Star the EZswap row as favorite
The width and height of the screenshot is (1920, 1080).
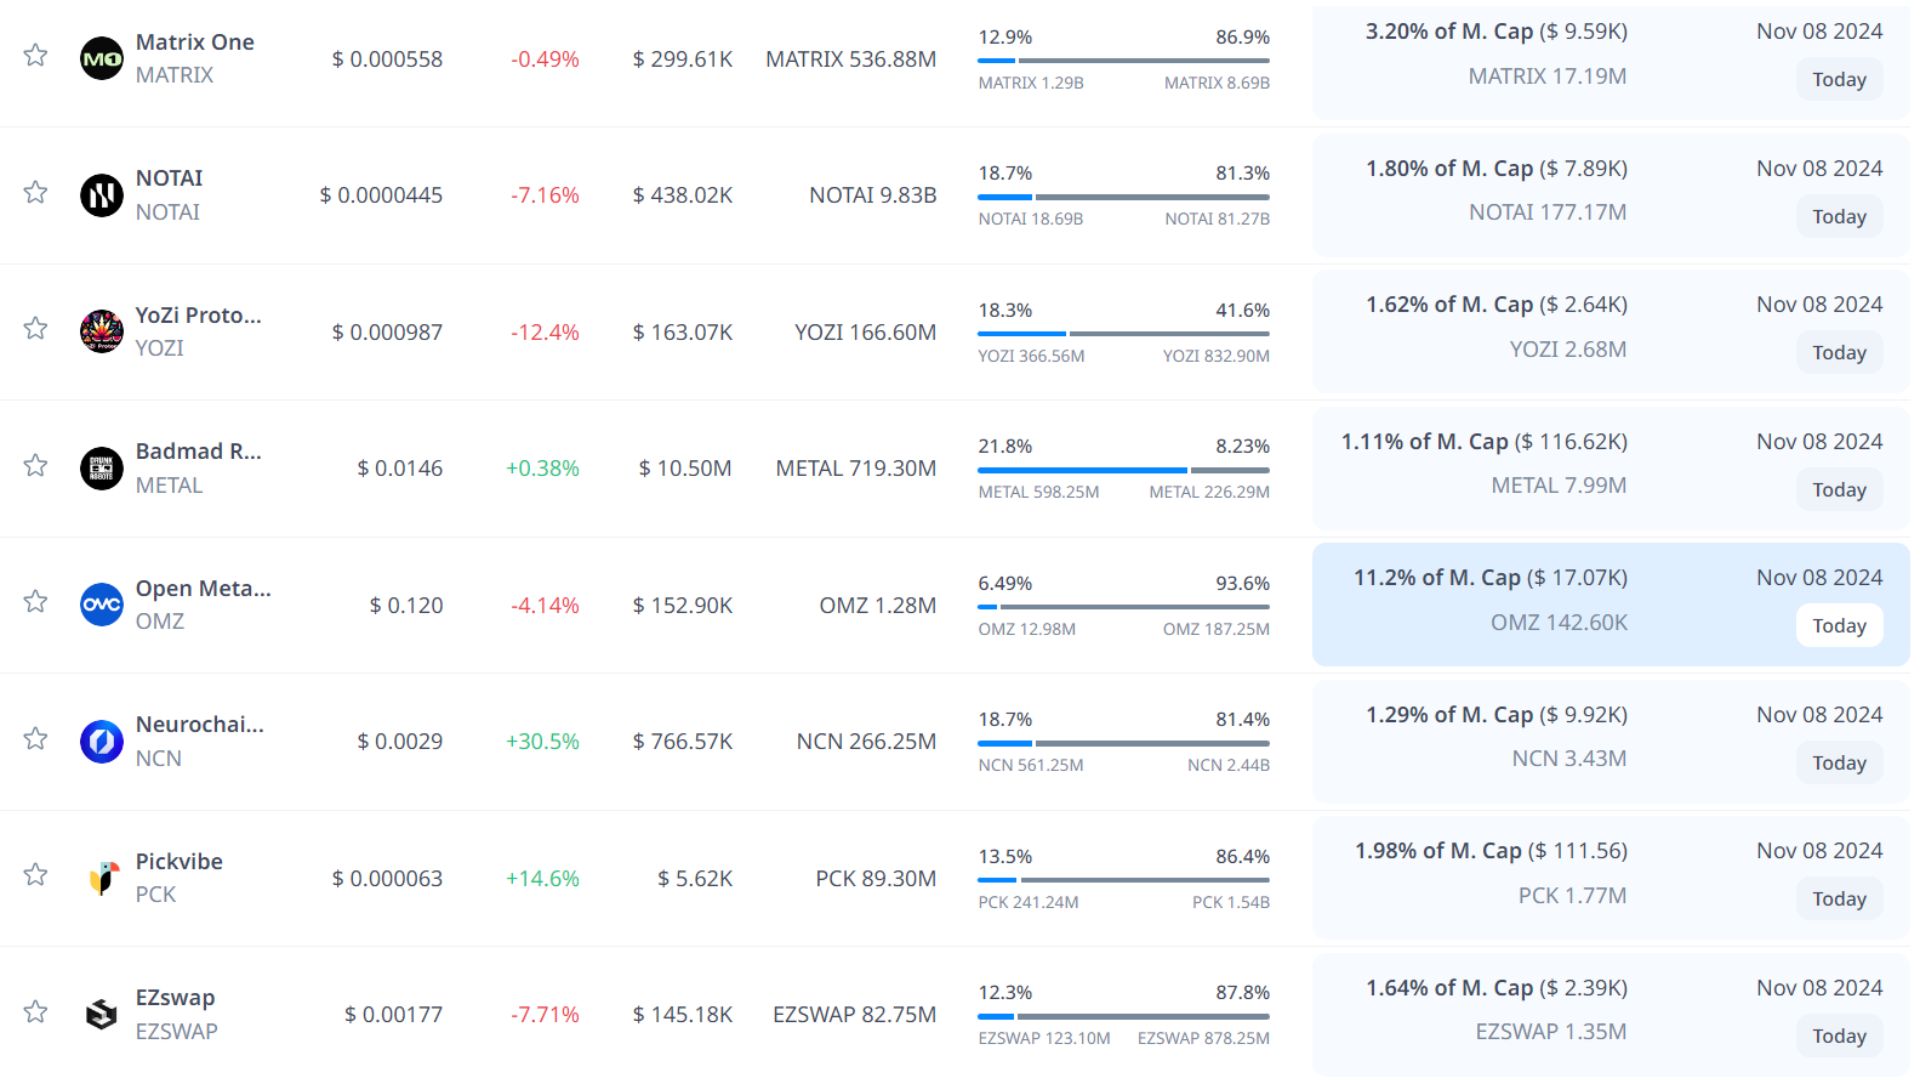(x=36, y=1011)
